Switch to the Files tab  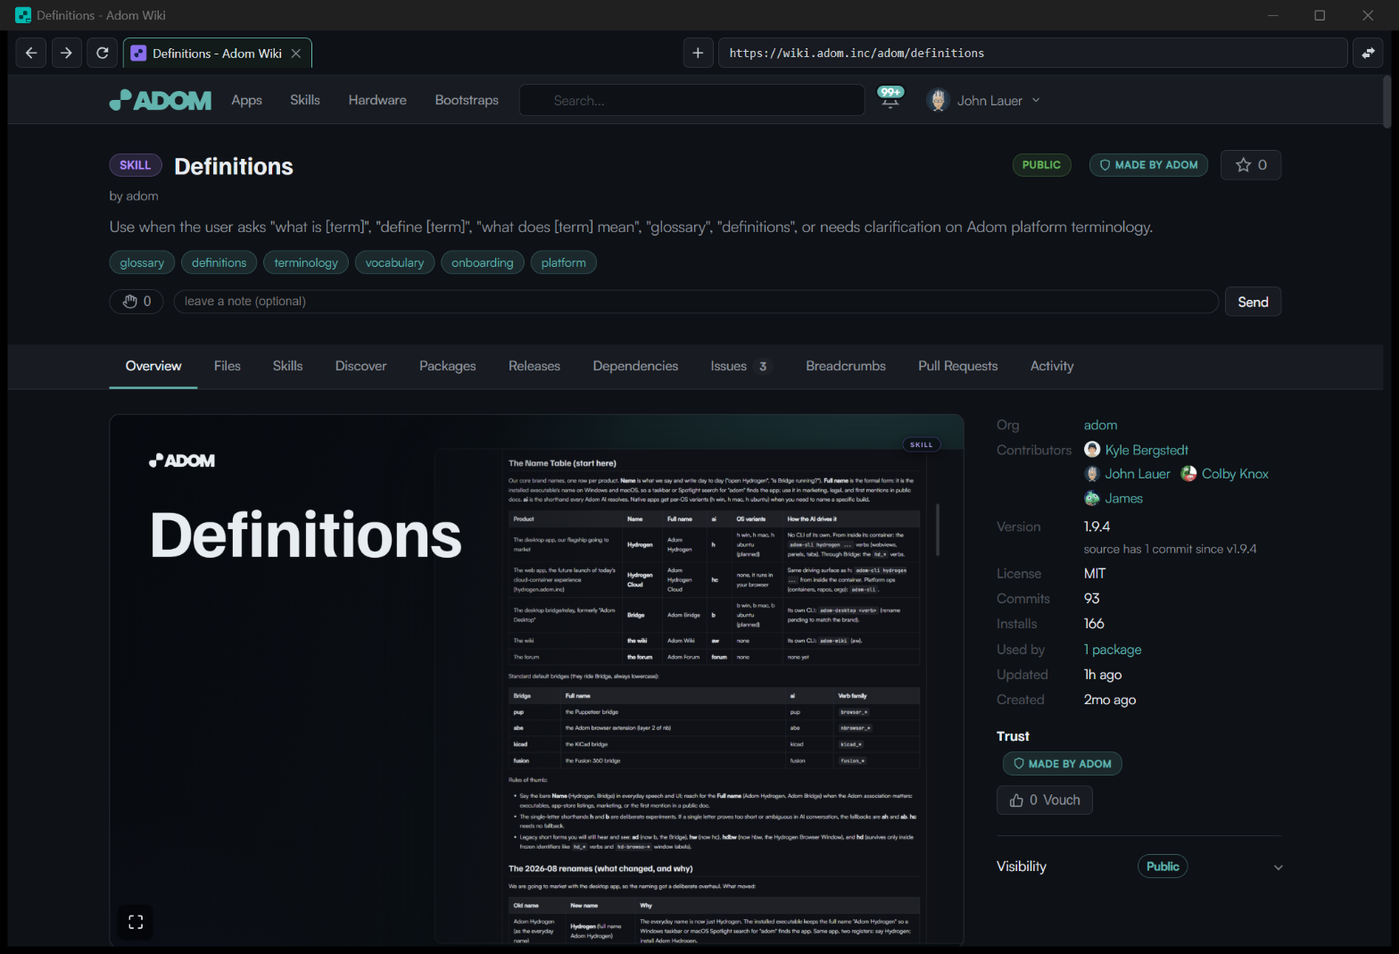coord(227,366)
